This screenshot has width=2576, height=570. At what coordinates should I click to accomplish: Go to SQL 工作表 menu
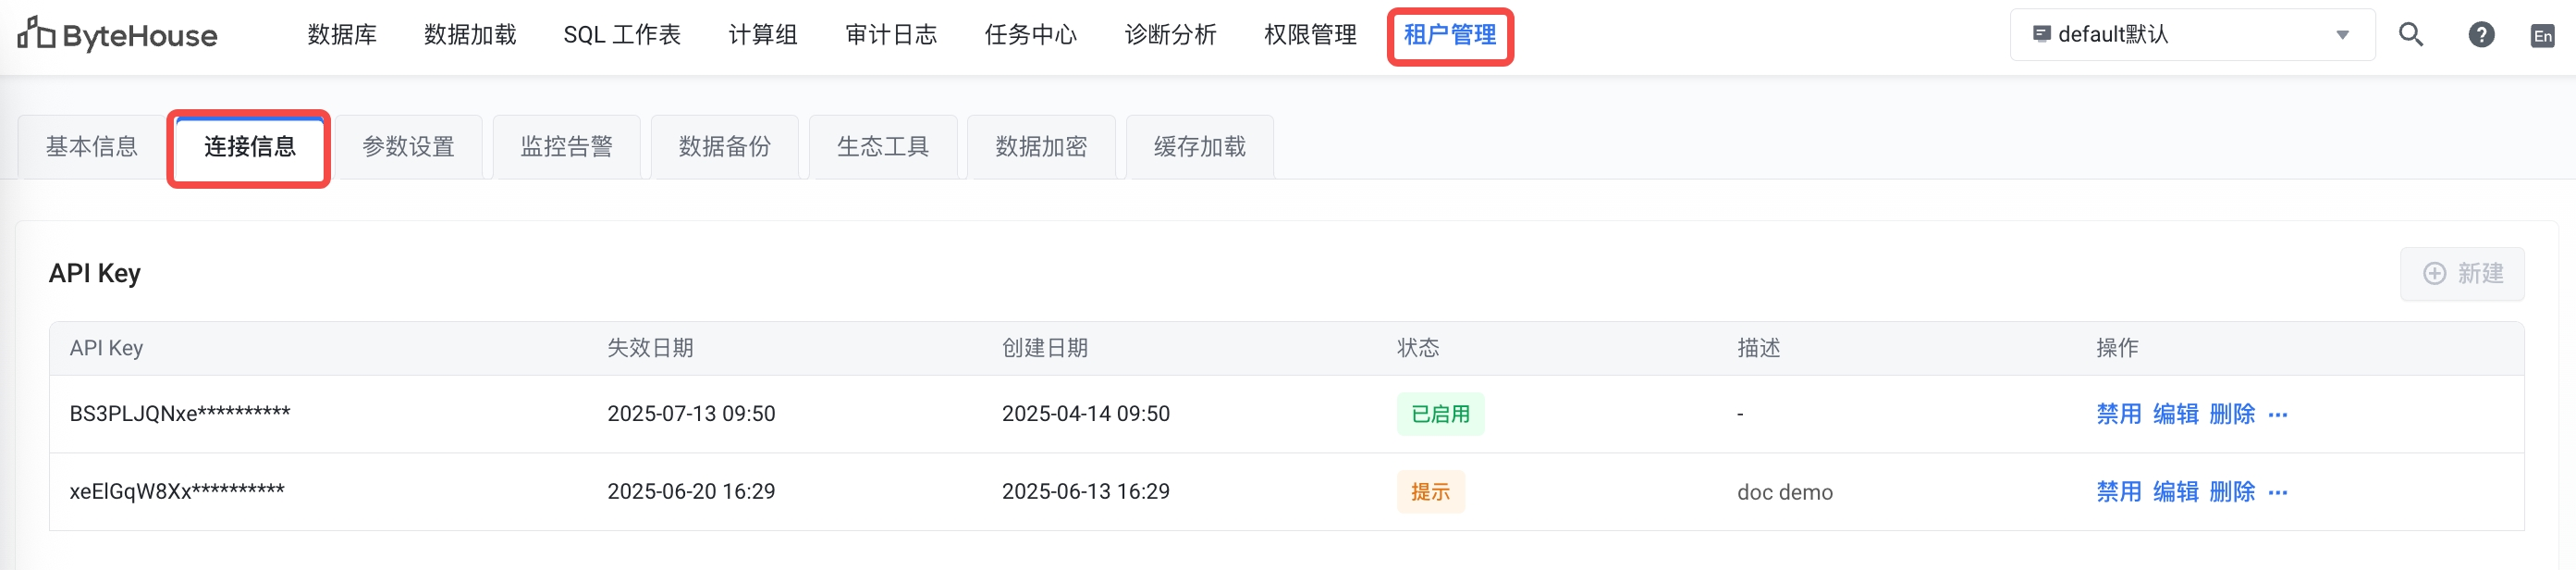click(x=621, y=35)
